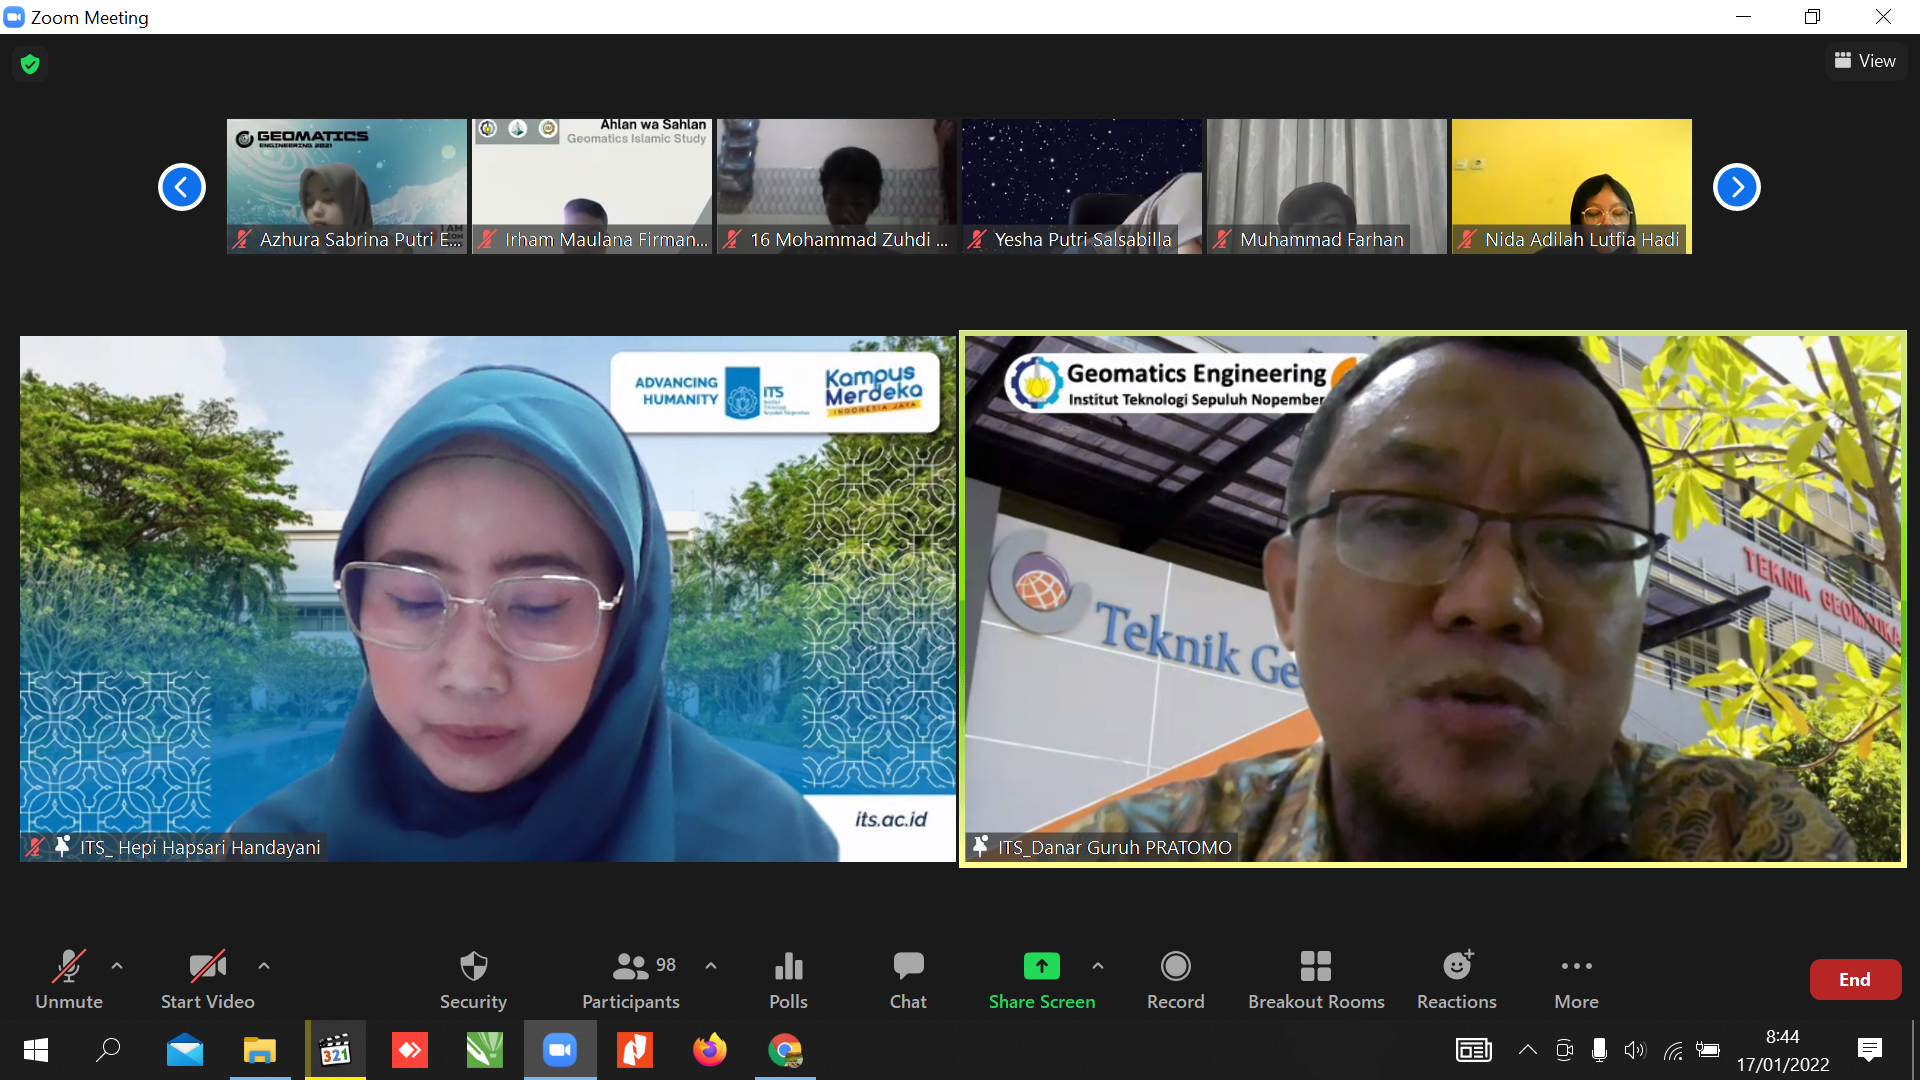Expand audio options arrow beside Unmute
The image size is (1920, 1080).
pyautogui.click(x=117, y=966)
